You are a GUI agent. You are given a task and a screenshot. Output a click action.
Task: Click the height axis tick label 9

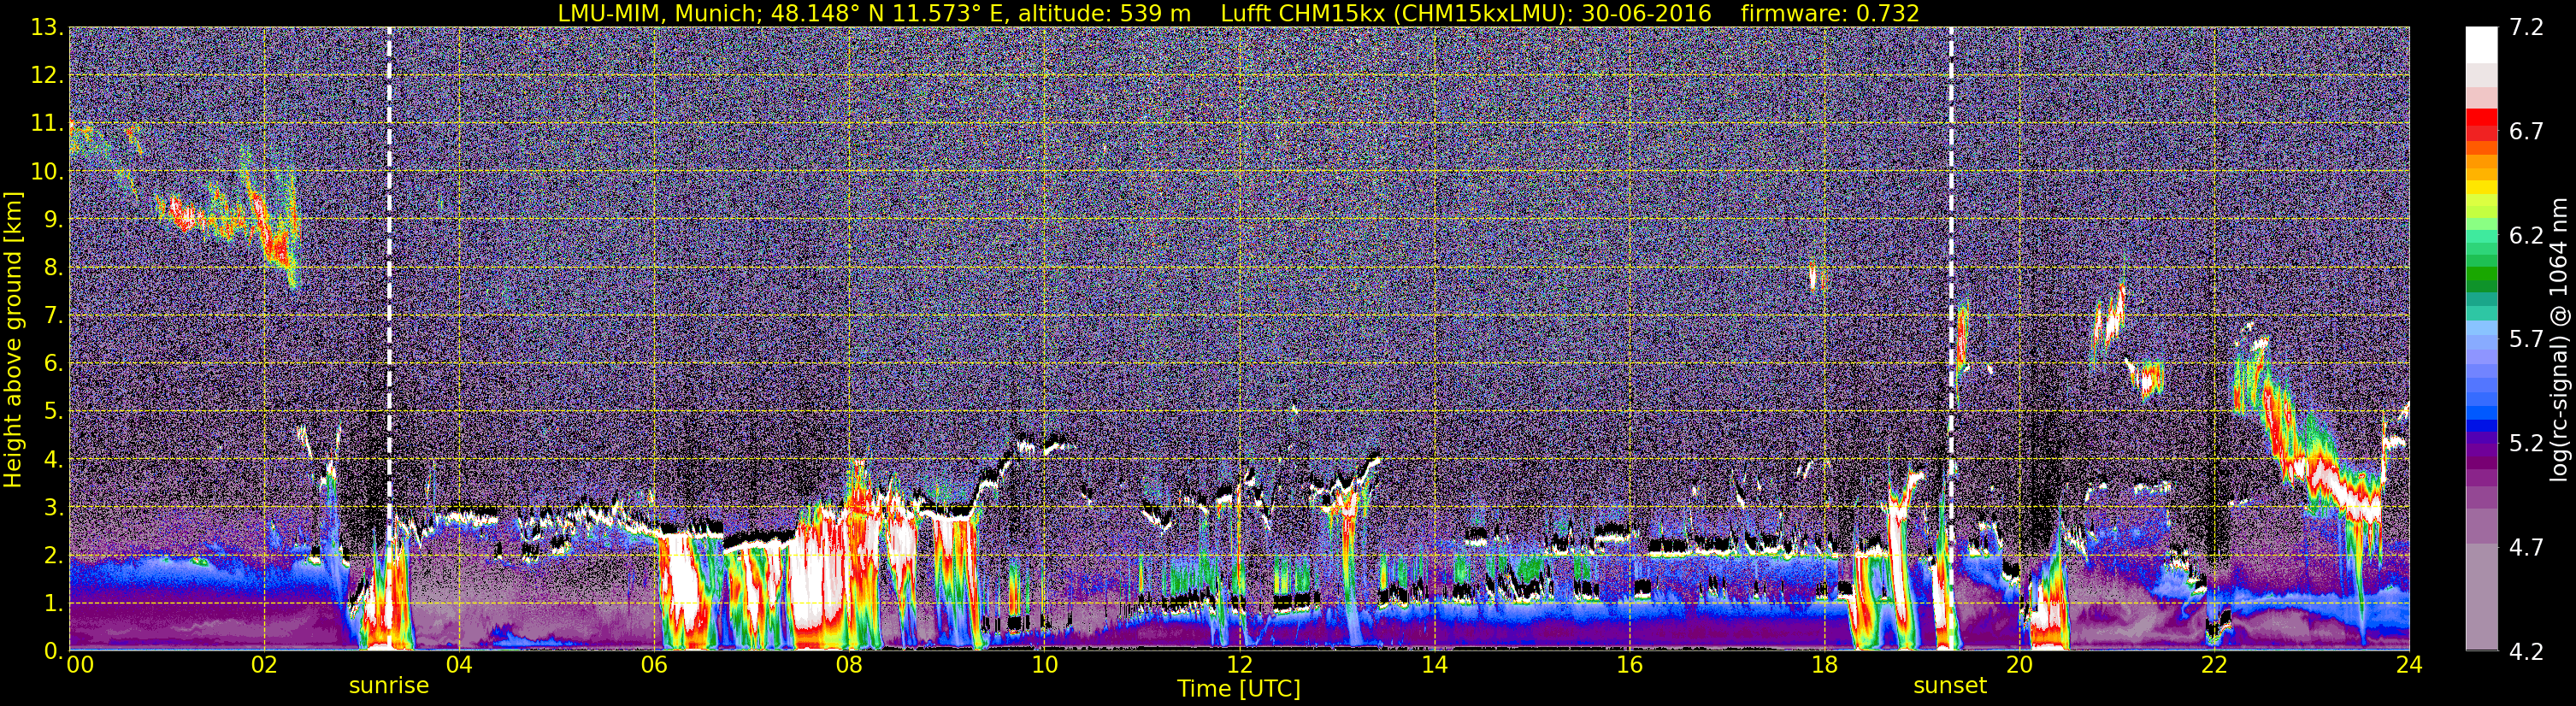[53, 220]
